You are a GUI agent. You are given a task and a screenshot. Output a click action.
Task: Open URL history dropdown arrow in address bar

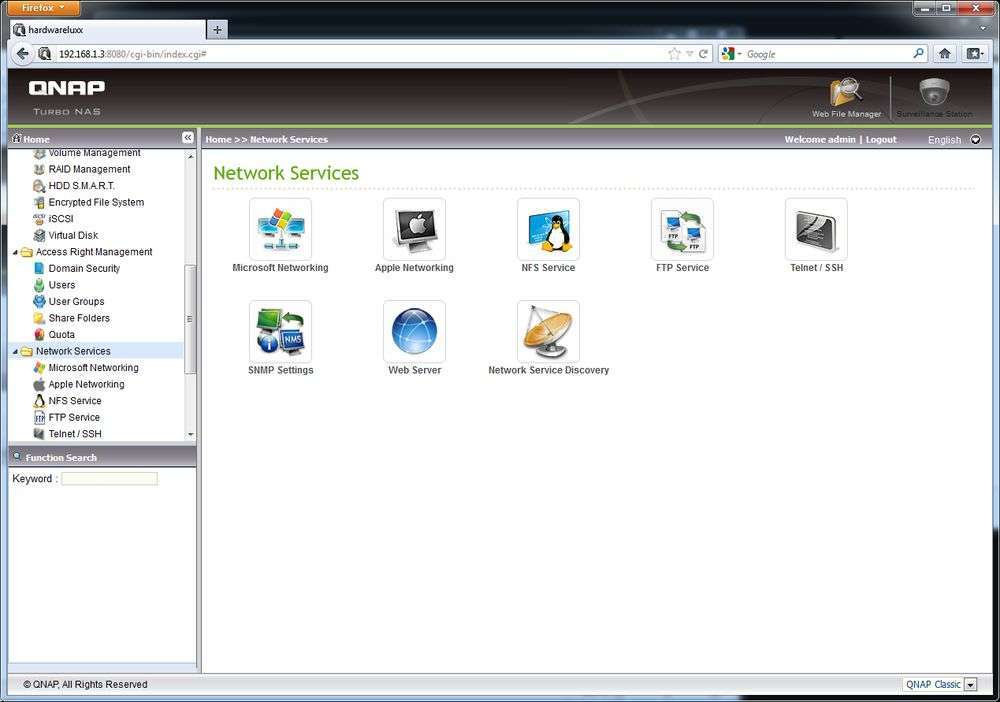pos(689,54)
